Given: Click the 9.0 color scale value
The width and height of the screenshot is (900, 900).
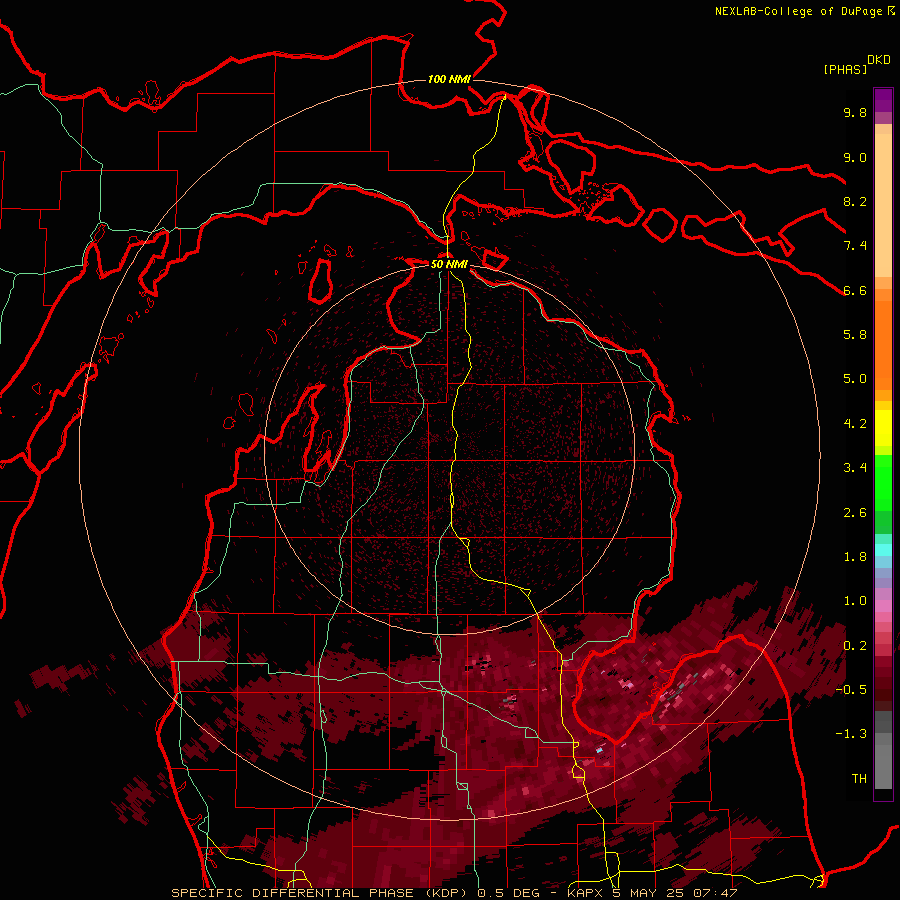Looking at the screenshot, I should 855,157.
